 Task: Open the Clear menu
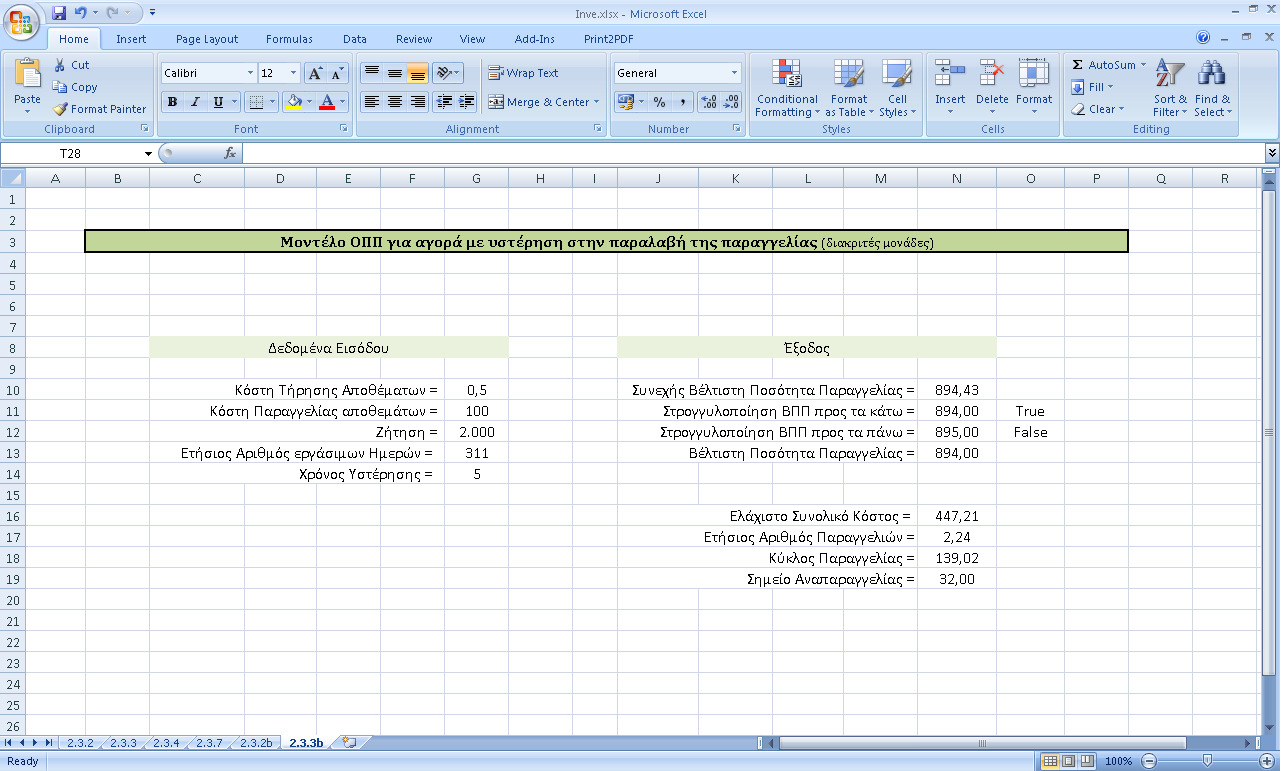point(1098,109)
